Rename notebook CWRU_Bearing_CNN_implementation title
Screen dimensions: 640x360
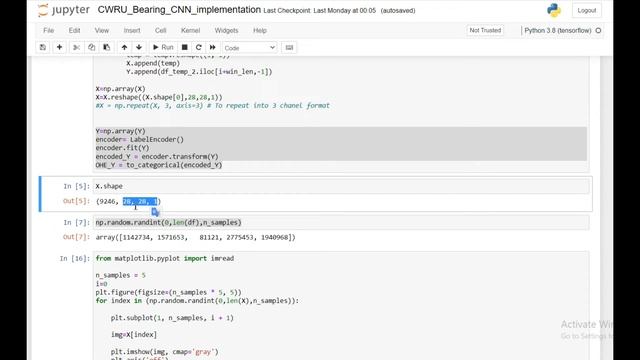point(179,10)
